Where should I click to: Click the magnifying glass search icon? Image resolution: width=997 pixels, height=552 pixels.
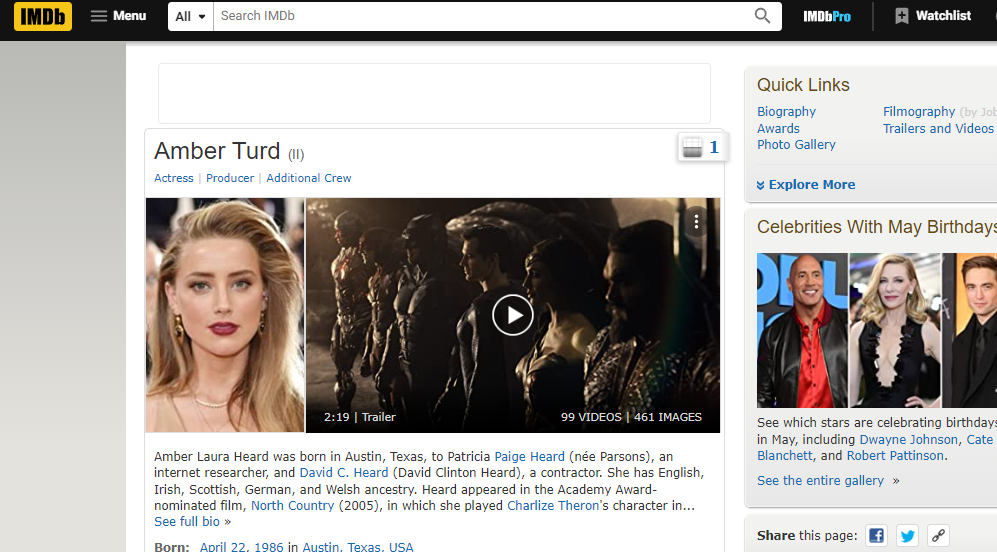pyautogui.click(x=762, y=16)
